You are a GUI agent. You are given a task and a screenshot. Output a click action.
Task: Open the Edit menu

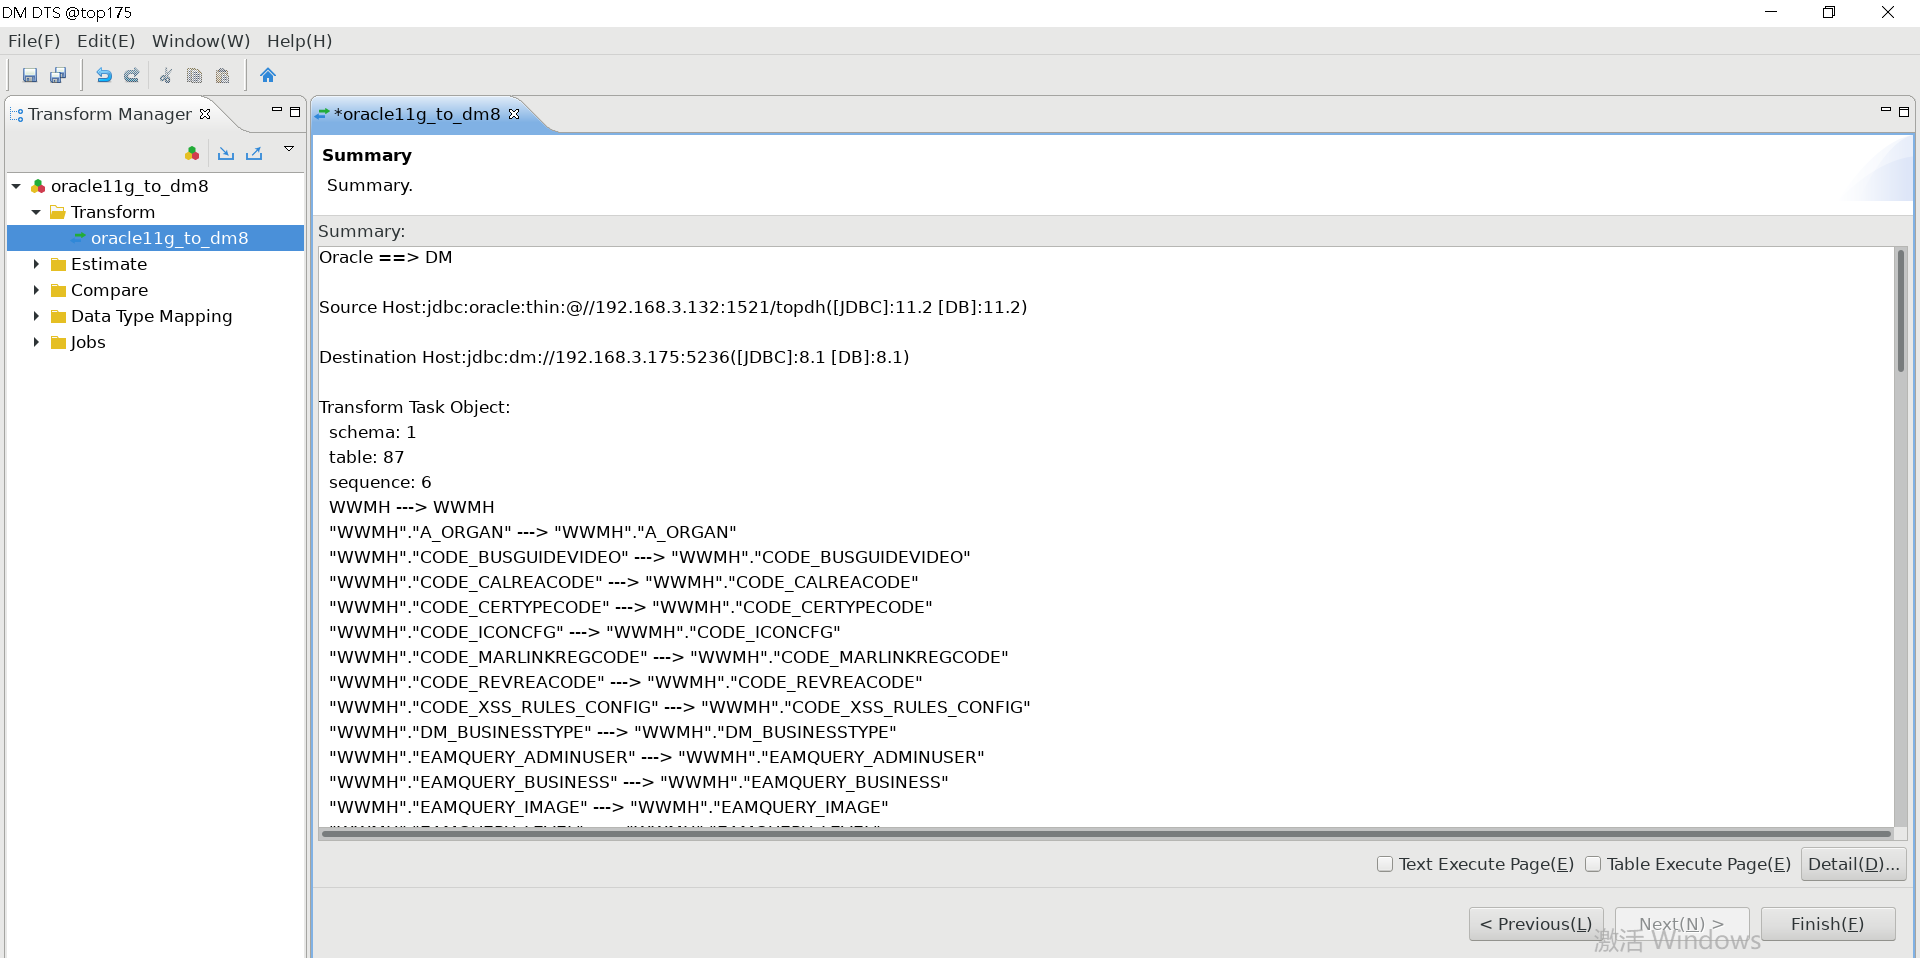pos(106,41)
